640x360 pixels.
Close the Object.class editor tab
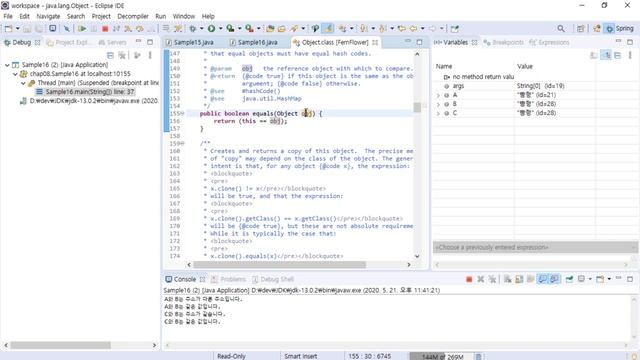click(x=375, y=42)
